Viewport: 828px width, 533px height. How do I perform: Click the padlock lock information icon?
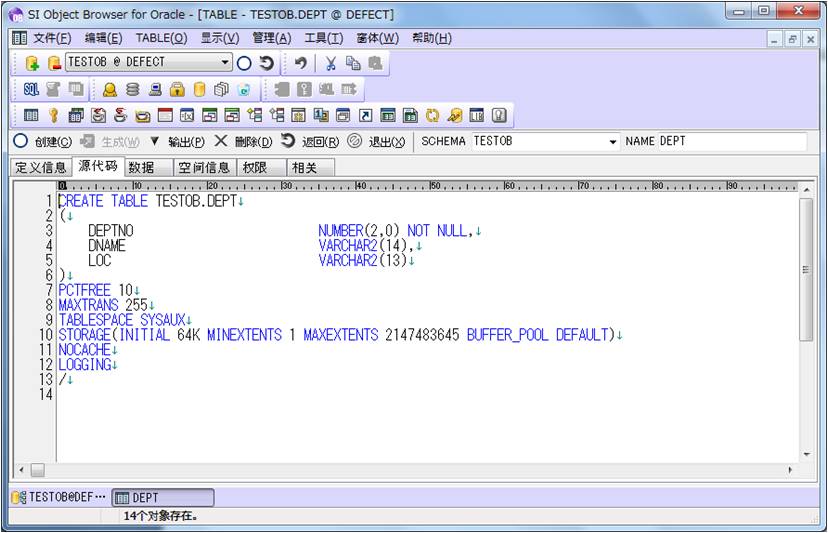pyautogui.click(x=177, y=89)
